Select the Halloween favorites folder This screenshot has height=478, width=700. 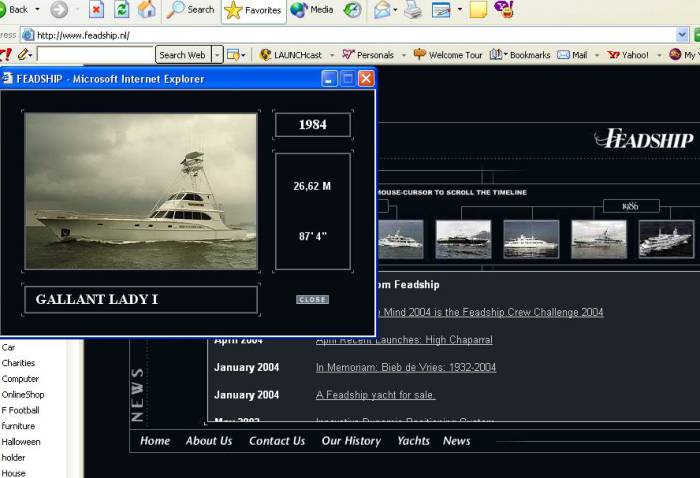(x=21, y=442)
